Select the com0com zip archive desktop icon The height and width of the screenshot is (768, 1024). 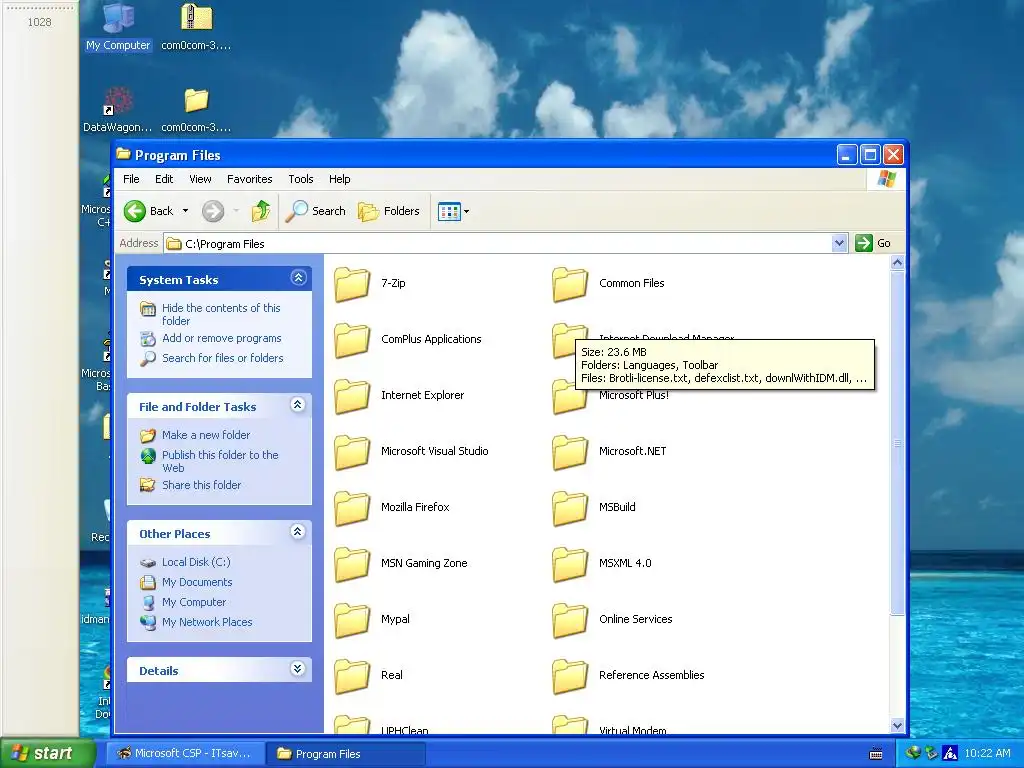coord(196,27)
